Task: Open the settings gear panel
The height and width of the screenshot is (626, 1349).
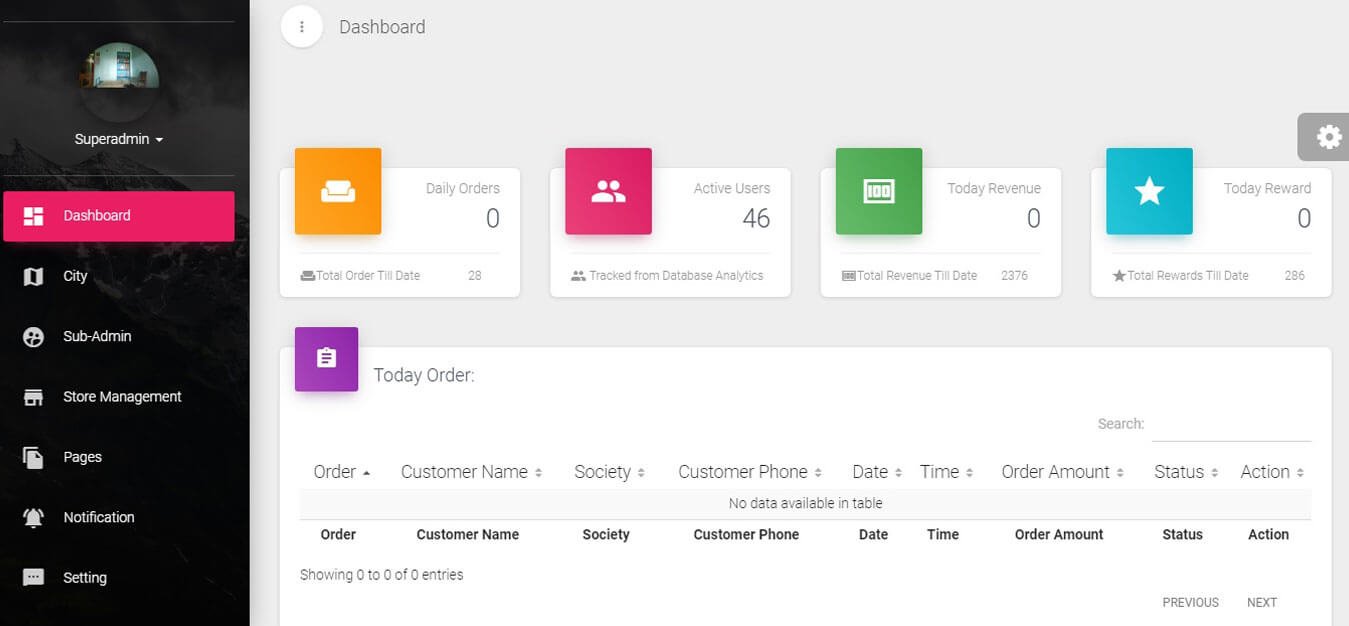Action: [x=1327, y=137]
